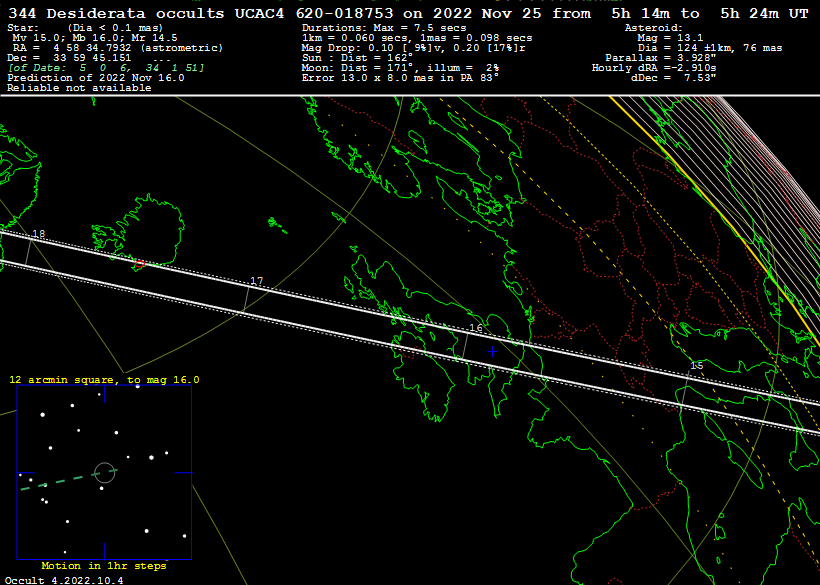Click the blue cross marker on the map
This screenshot has width=820, height=585.
492,351
